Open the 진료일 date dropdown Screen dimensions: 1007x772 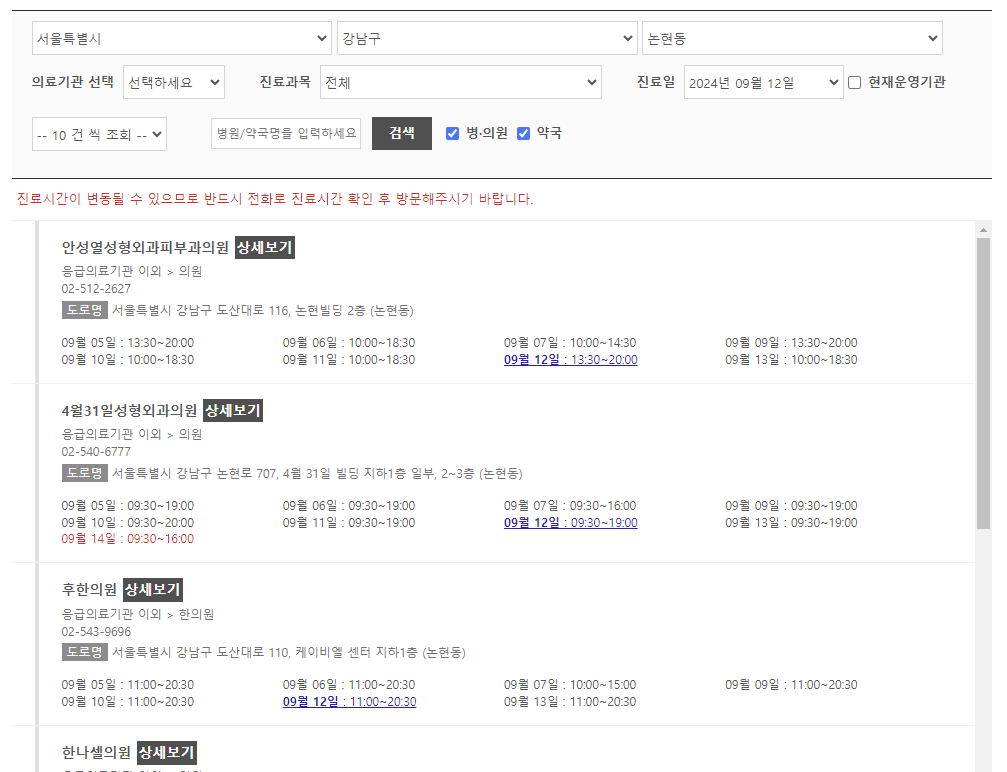point(764,82)
